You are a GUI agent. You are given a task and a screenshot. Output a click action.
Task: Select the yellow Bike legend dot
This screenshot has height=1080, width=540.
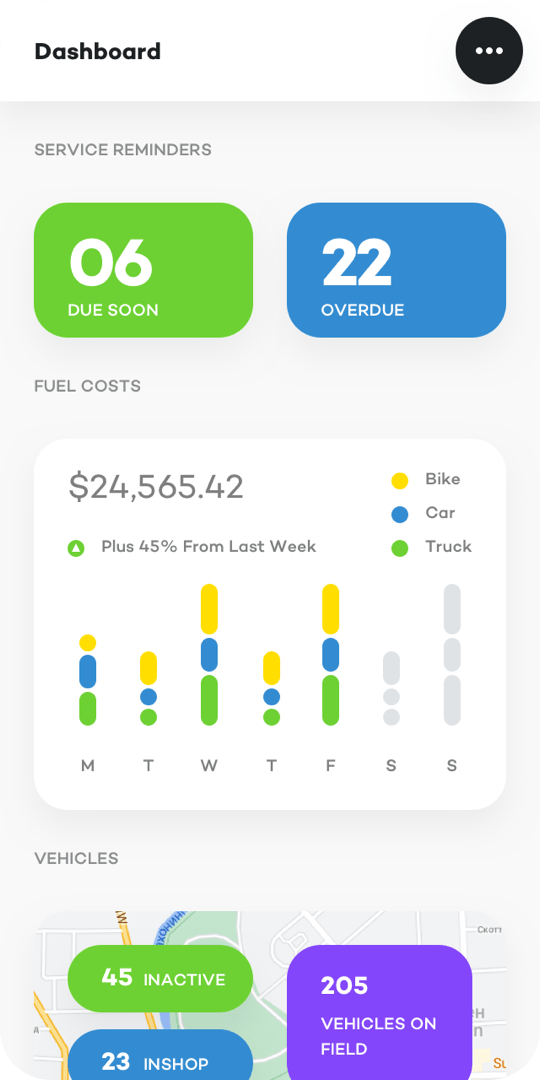(x=399, y=481)
